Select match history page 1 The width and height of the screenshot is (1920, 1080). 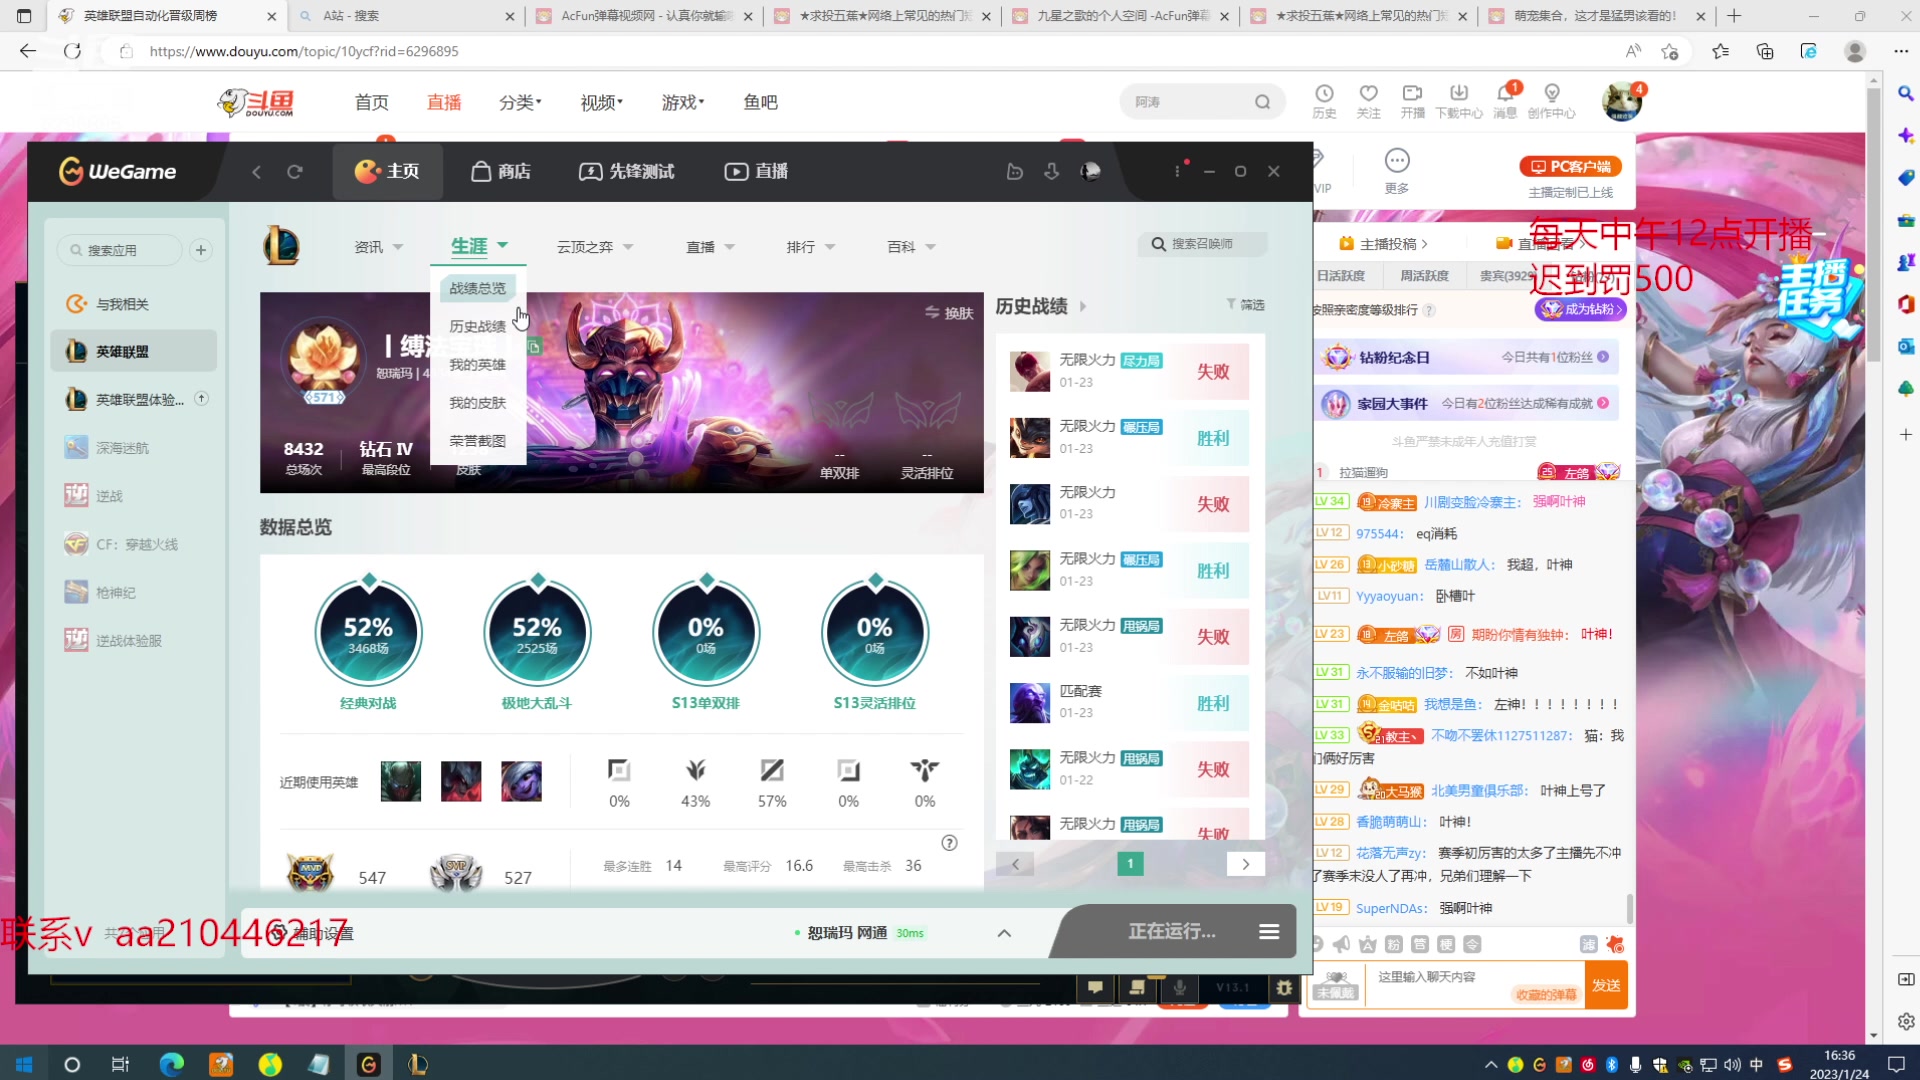pos(1130,864)
